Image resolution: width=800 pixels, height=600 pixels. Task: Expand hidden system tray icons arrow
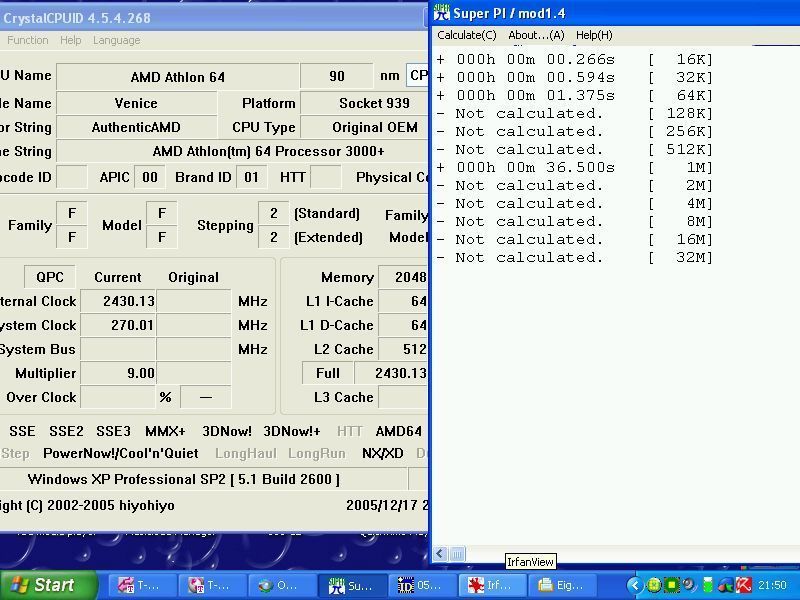point(635,585)
